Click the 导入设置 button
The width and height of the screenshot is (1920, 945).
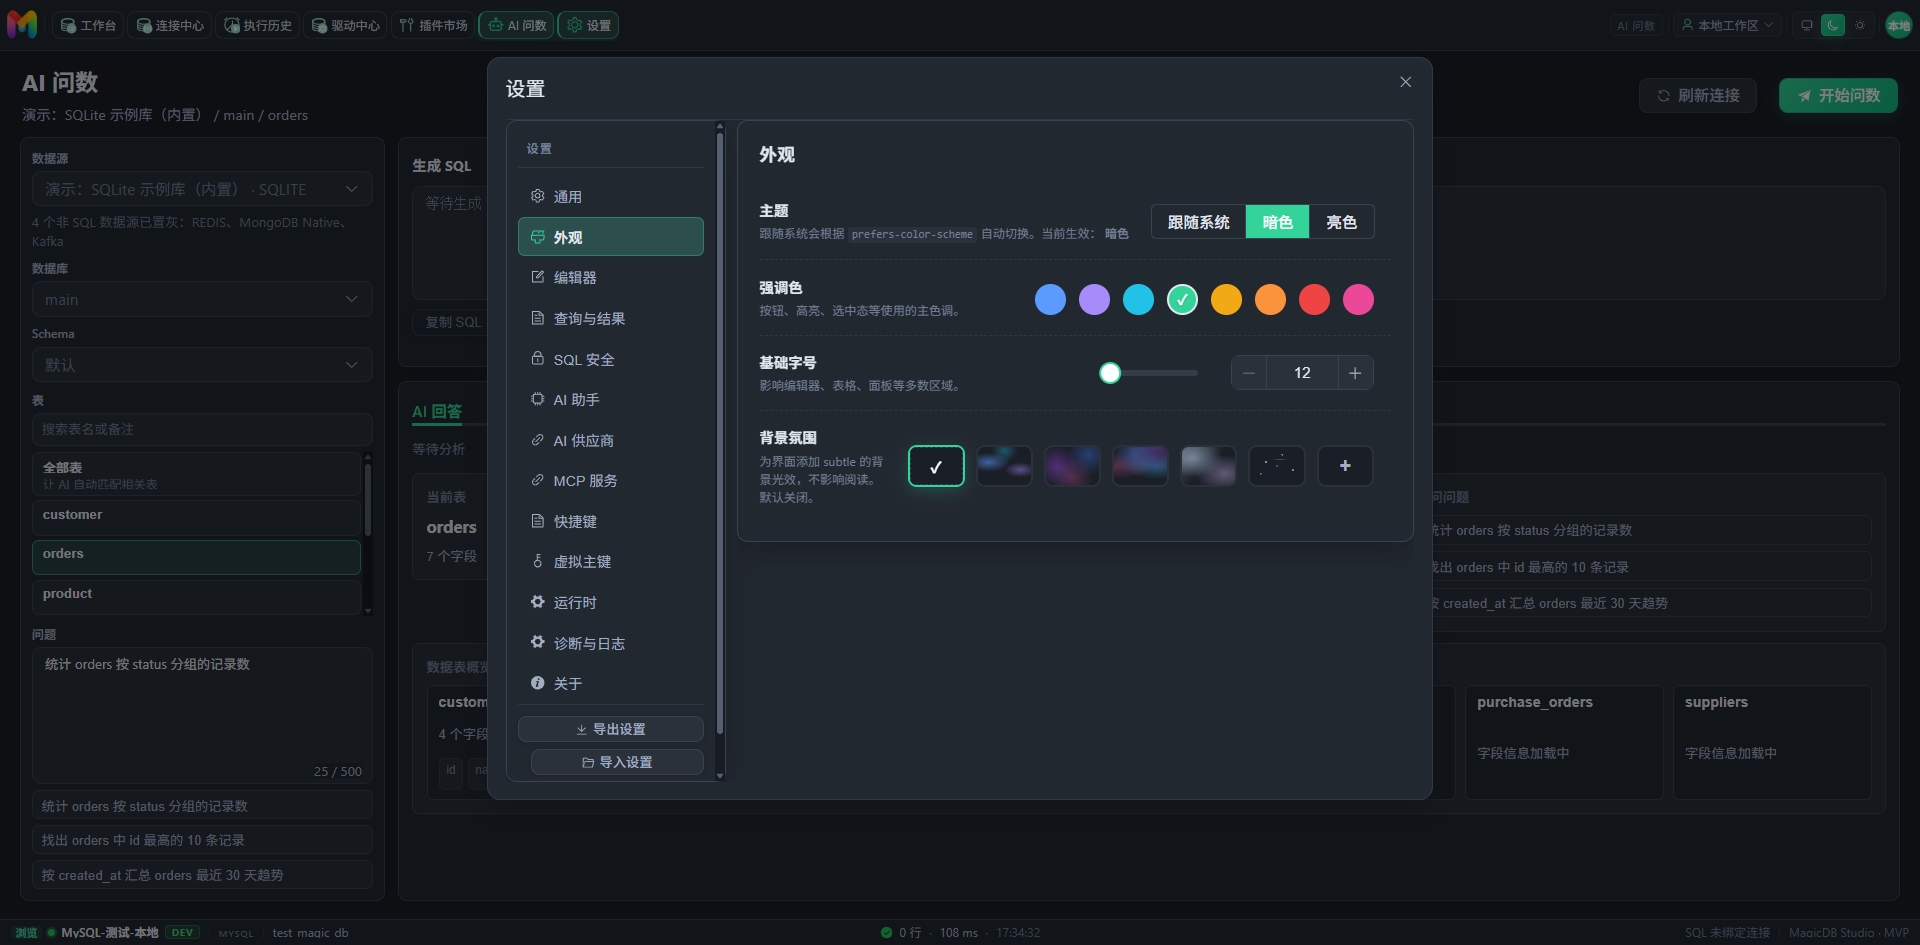617,762
